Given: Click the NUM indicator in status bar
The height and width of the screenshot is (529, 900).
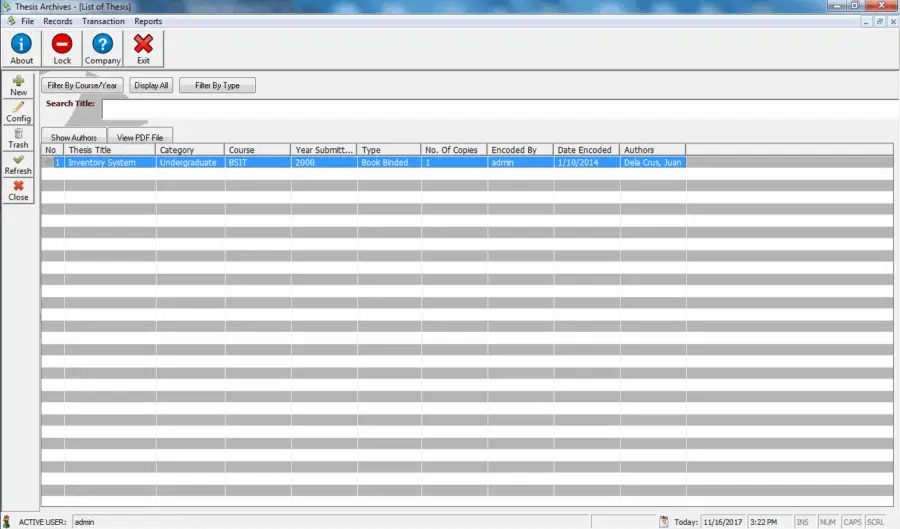Looking at the screenshot, I should pos(828,522).
